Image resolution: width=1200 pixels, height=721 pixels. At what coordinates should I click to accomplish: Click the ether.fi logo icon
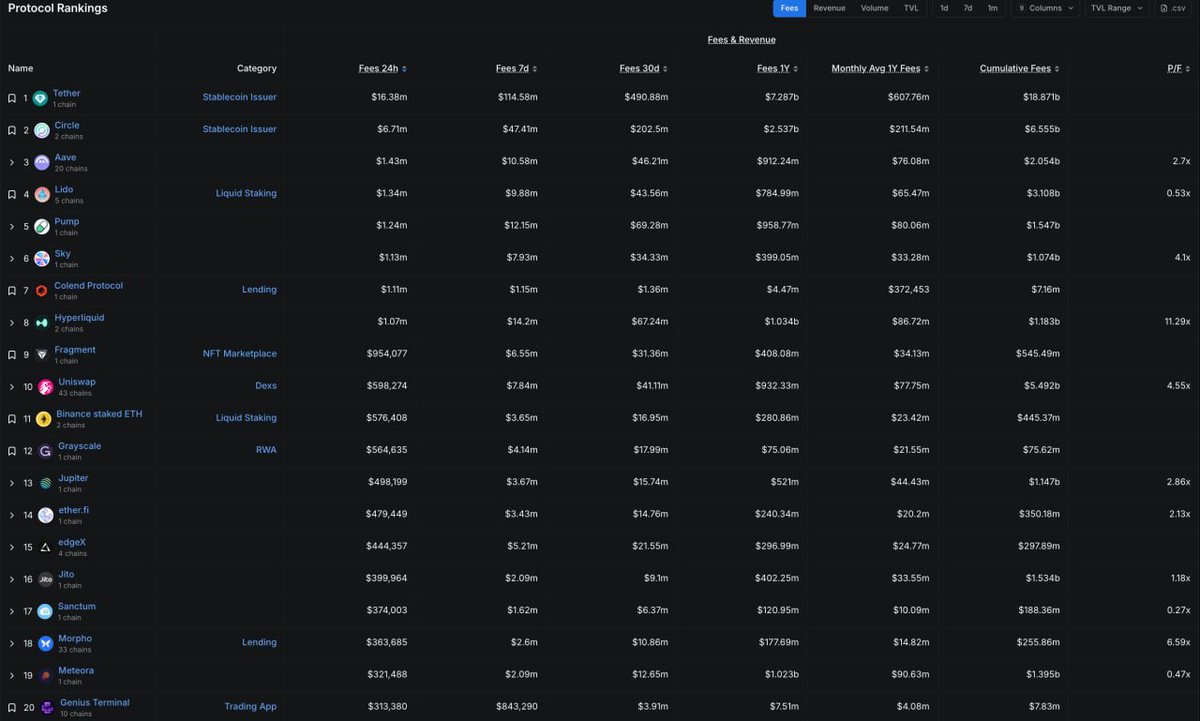(46, 515)
